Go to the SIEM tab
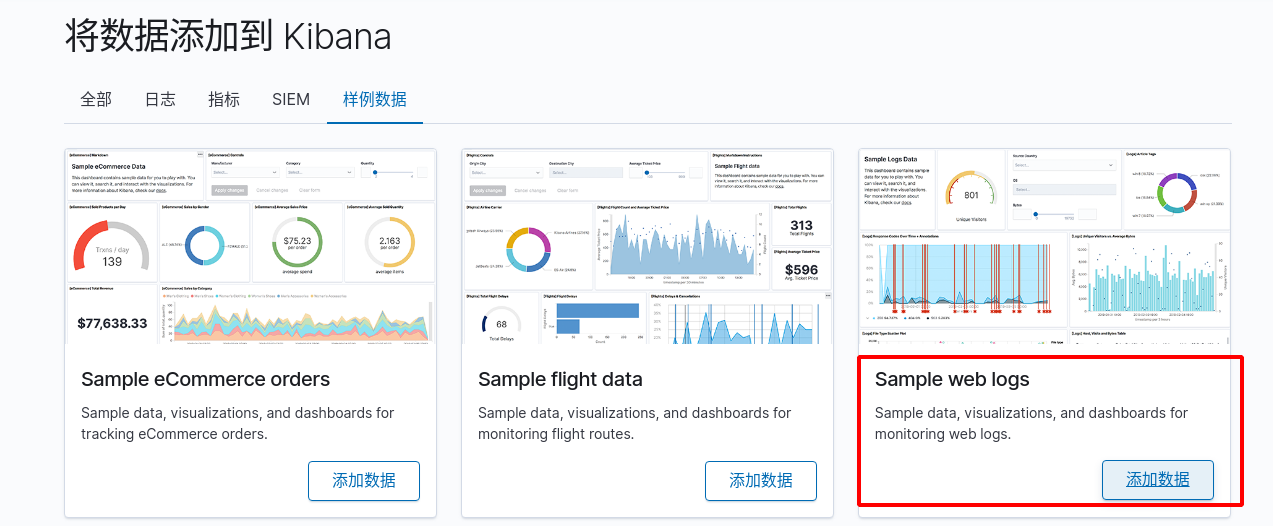The image size is (1273, 526). click(291, 99)
